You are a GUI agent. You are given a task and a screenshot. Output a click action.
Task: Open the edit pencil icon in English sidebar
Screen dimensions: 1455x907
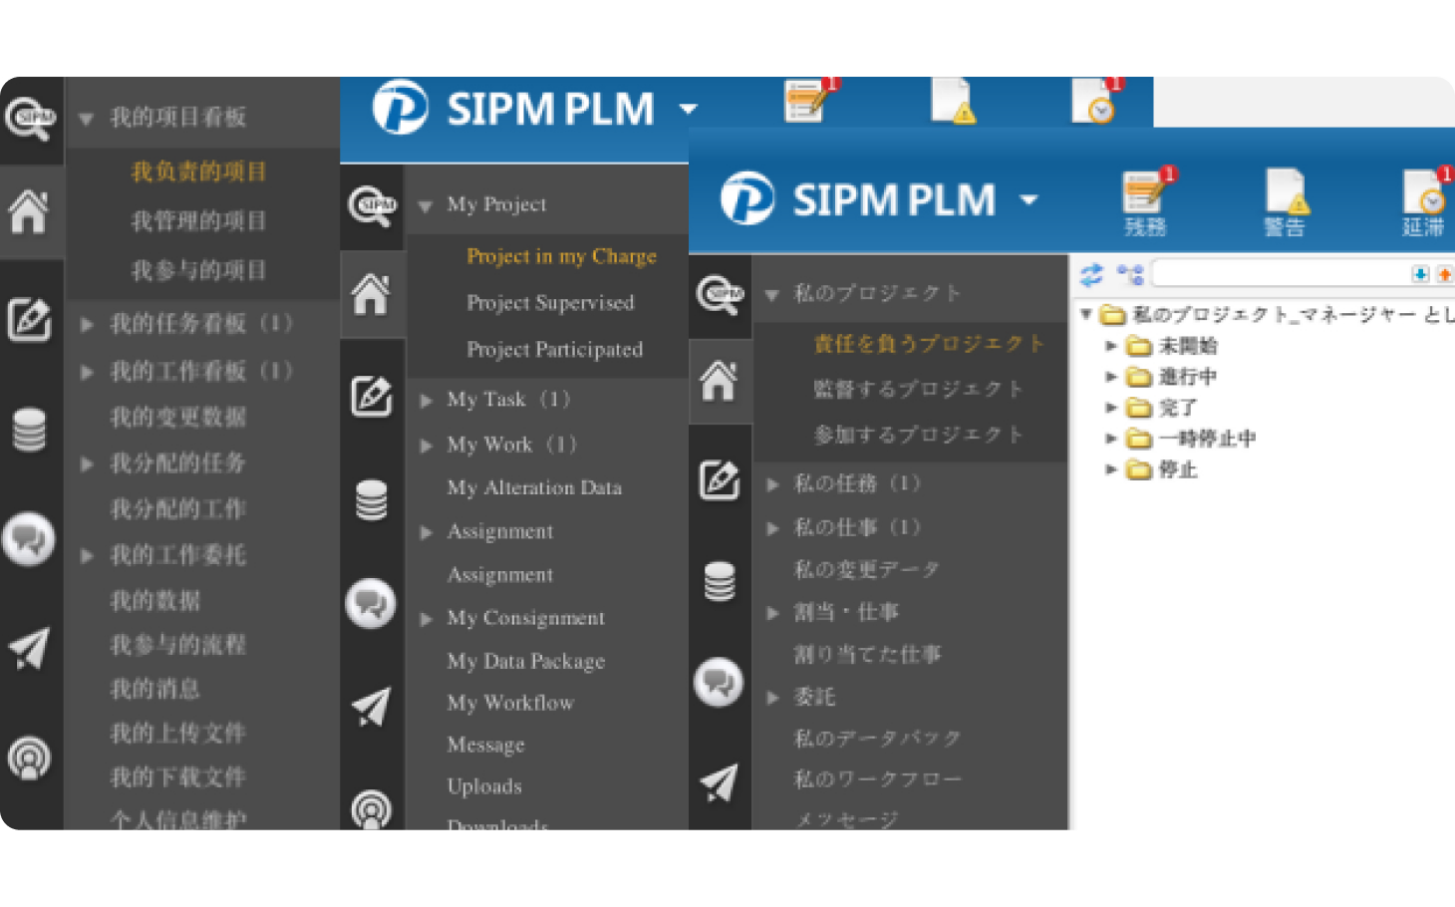(x=371, y=396)
